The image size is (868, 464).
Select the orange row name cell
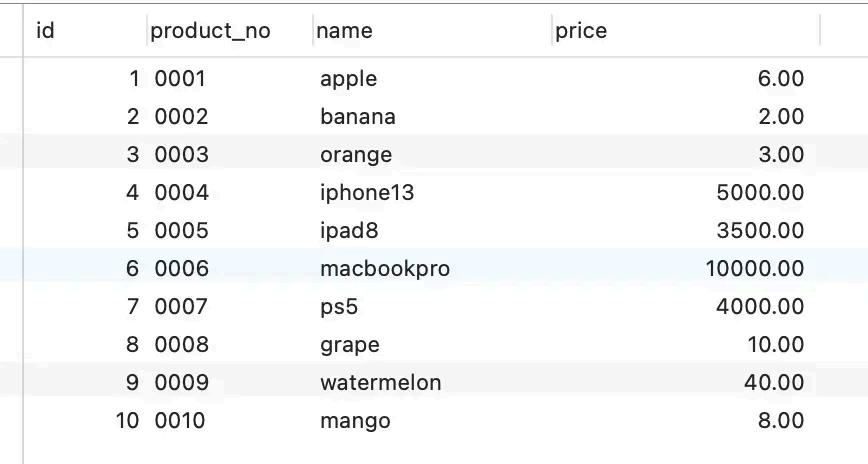[355, 155]
